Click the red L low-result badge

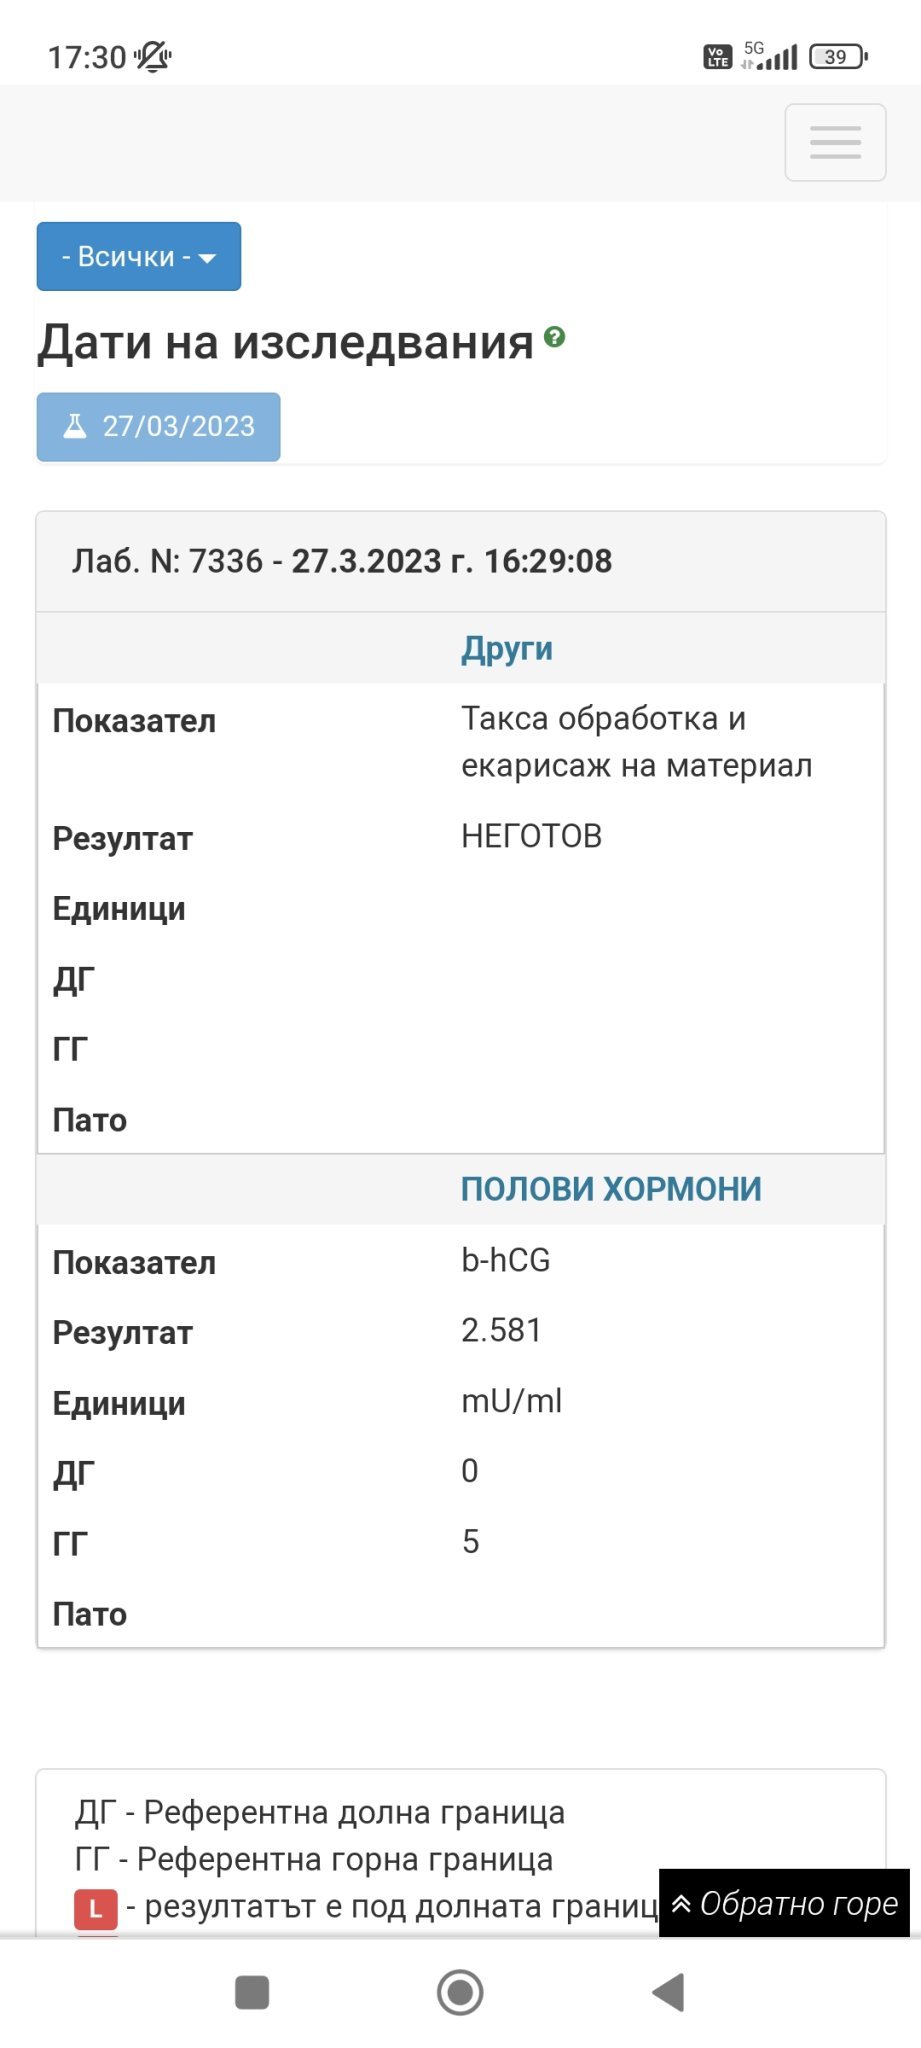(x=96, y=1909)
